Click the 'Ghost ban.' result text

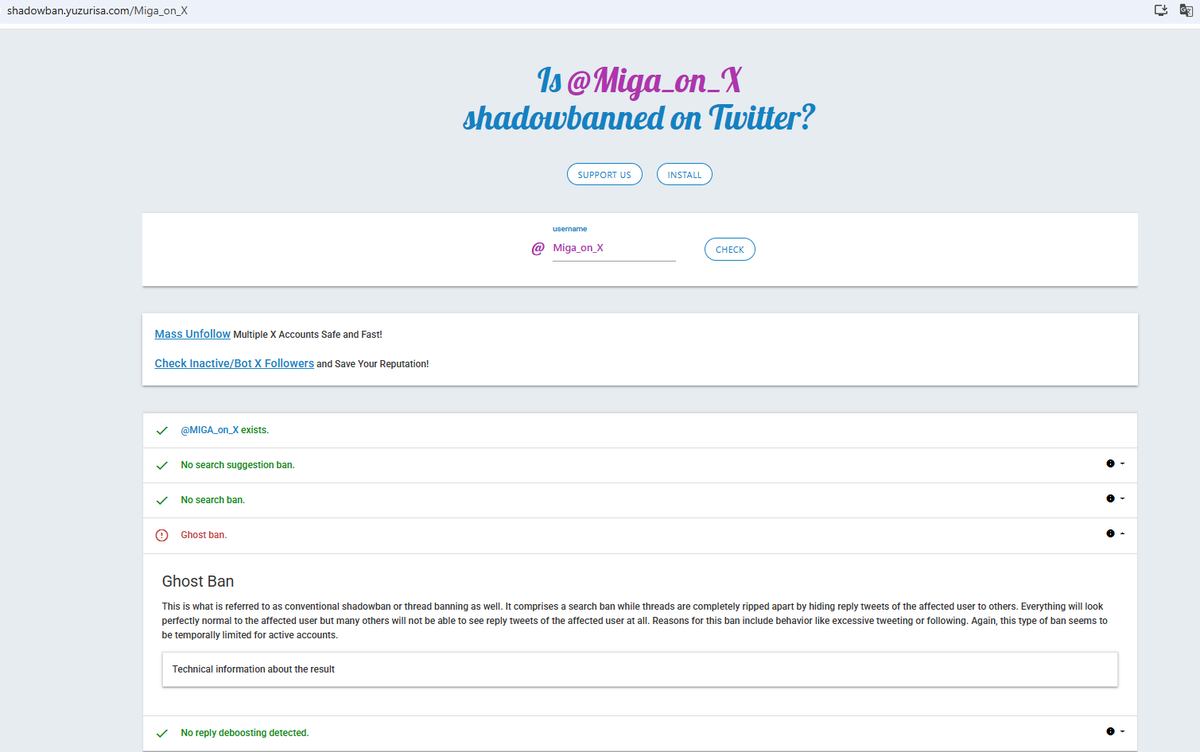[204, 535]
